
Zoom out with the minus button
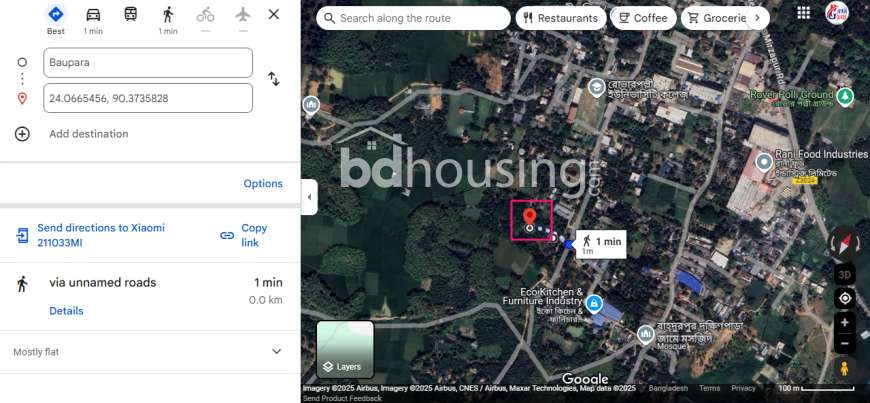(844, 344)
